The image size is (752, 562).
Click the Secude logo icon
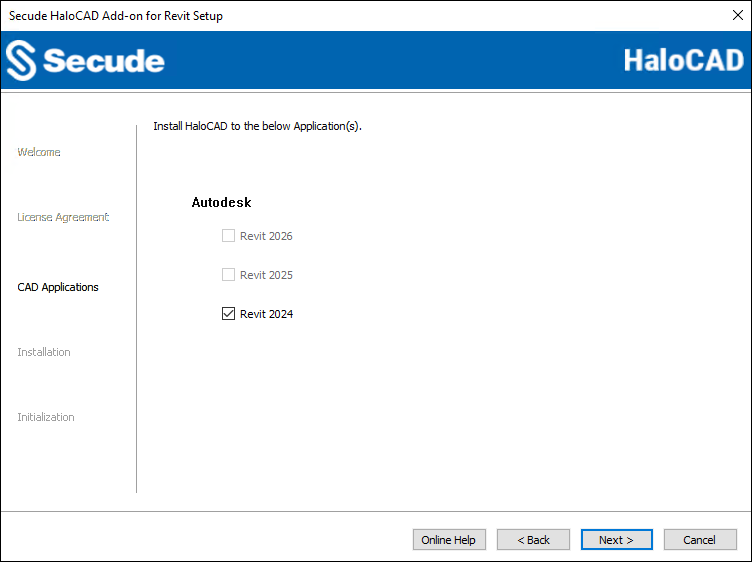[x=21, y=60]
